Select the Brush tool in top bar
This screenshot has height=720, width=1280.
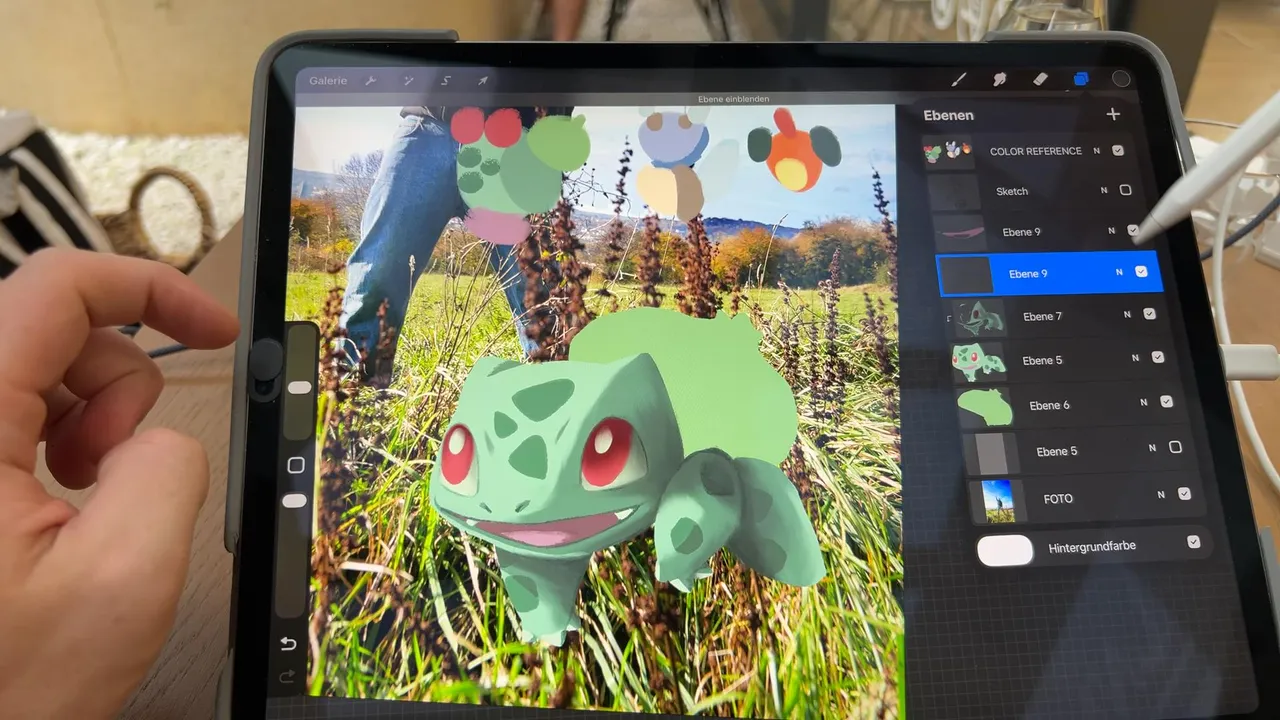pos(958,79)
